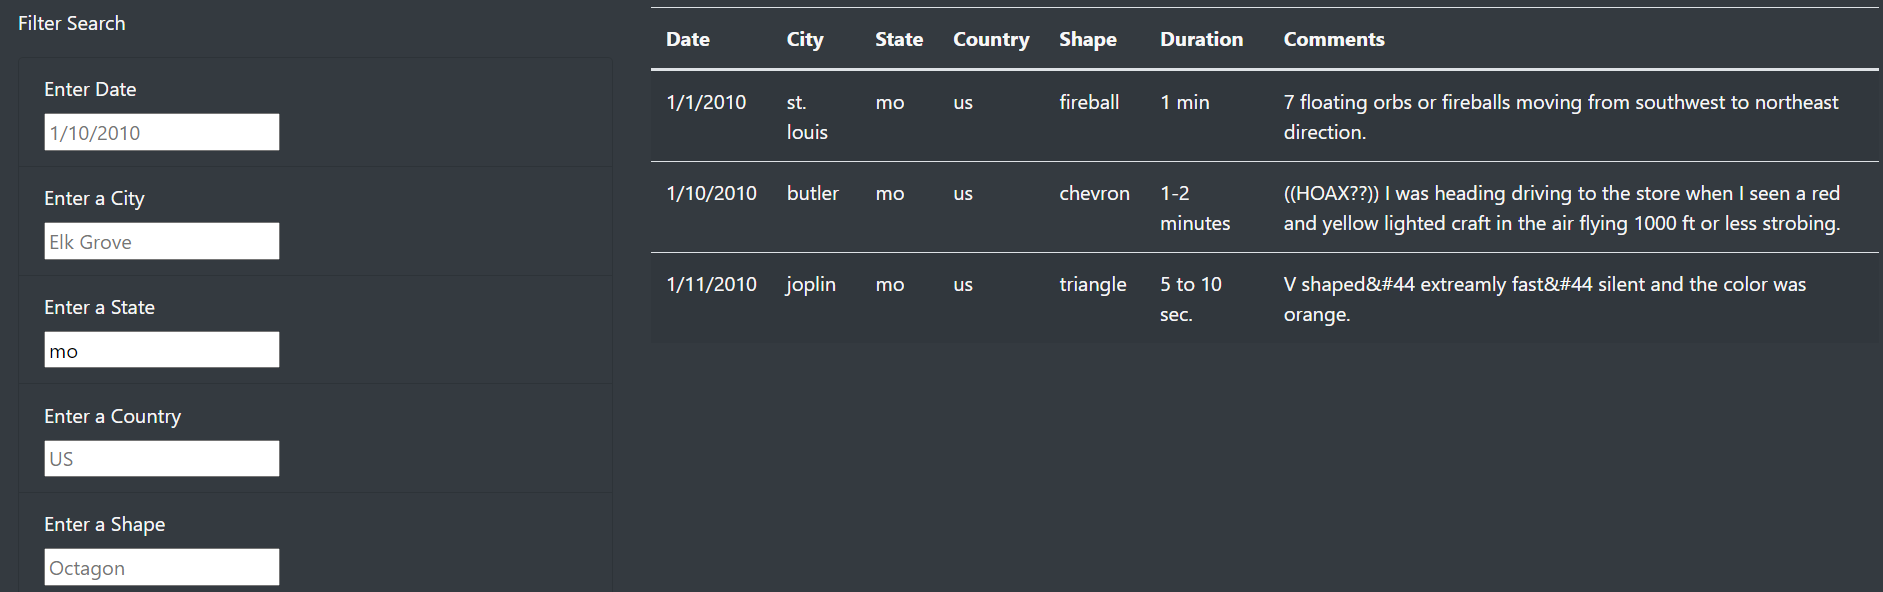Click the chevron shape entry for butler
Image resolution: width=1883 pixels, height=592 pixels.
pos(1094,193)
